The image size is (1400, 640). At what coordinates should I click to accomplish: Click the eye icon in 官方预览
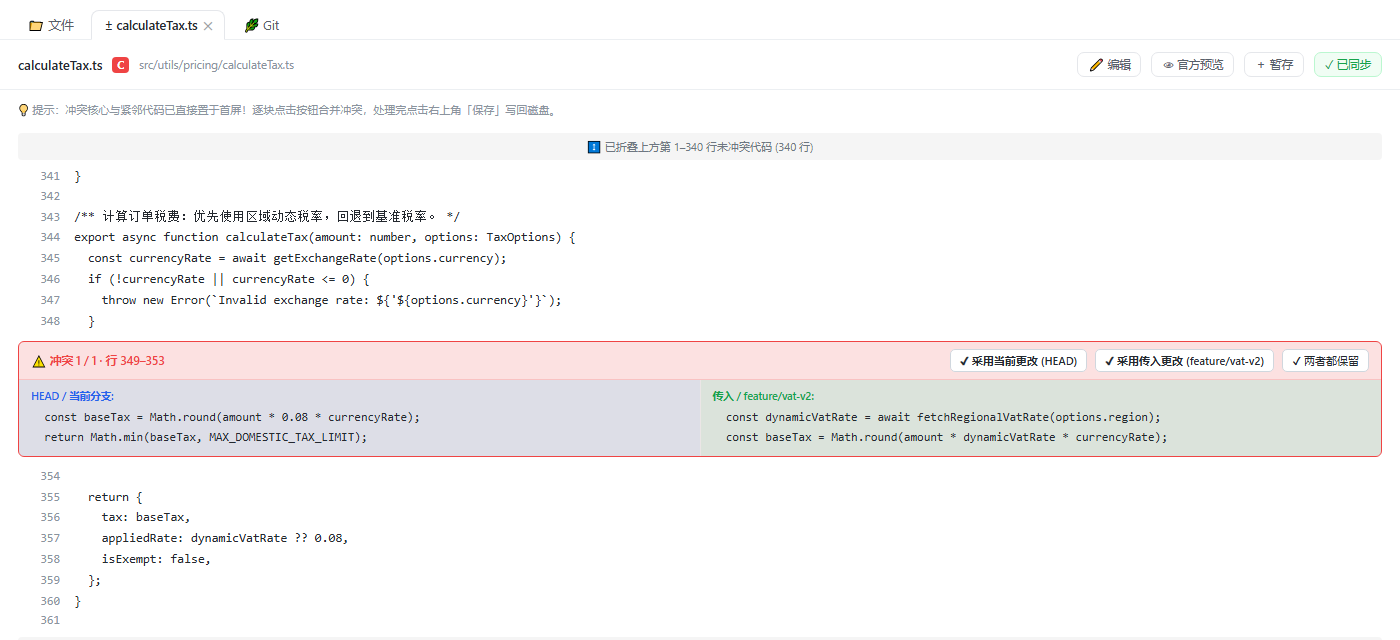coord(1168,65)
